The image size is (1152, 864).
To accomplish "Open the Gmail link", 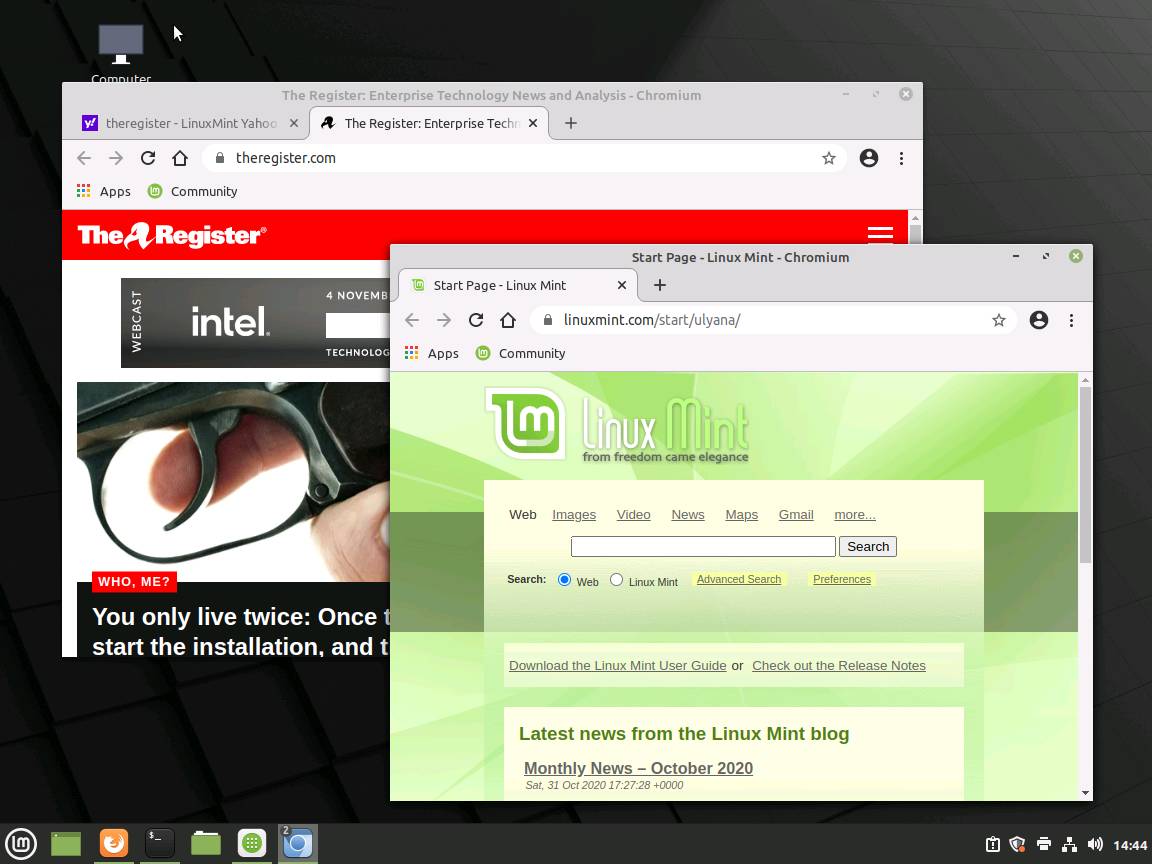I will pyautogui.click(x=796, y=515).
